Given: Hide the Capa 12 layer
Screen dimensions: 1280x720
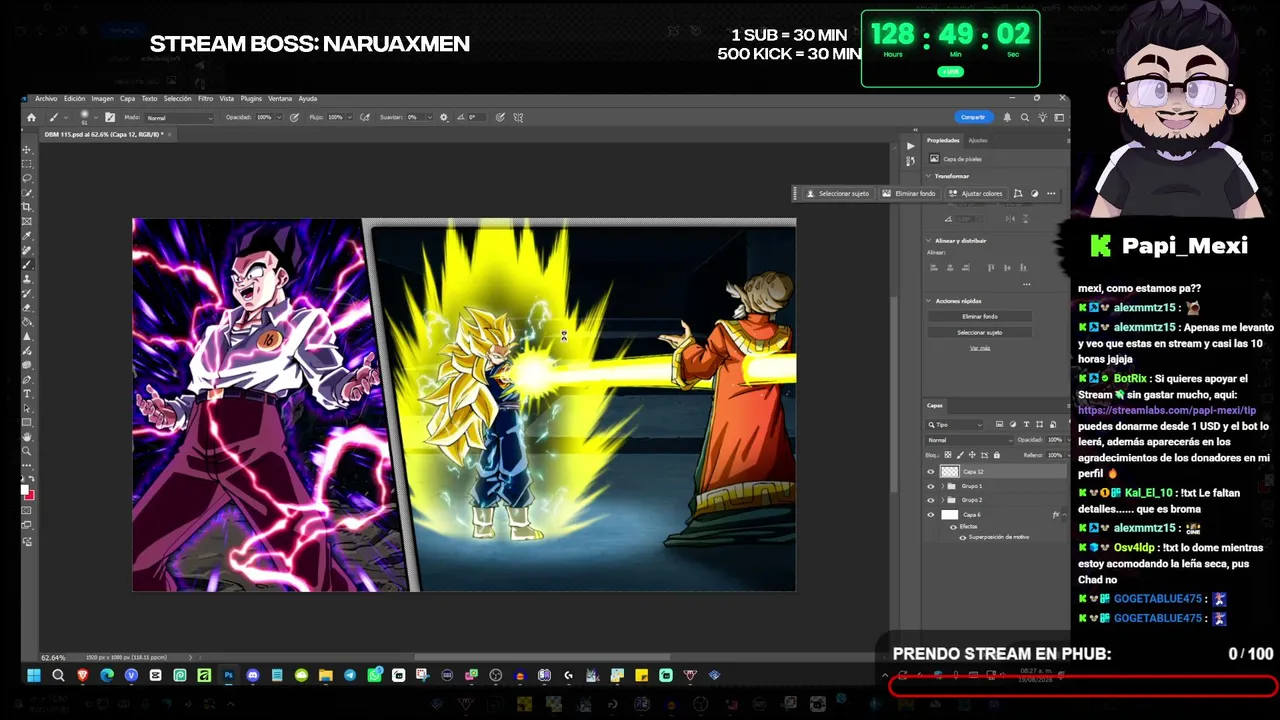Looking at the screenshot, I should pos(931,472).
